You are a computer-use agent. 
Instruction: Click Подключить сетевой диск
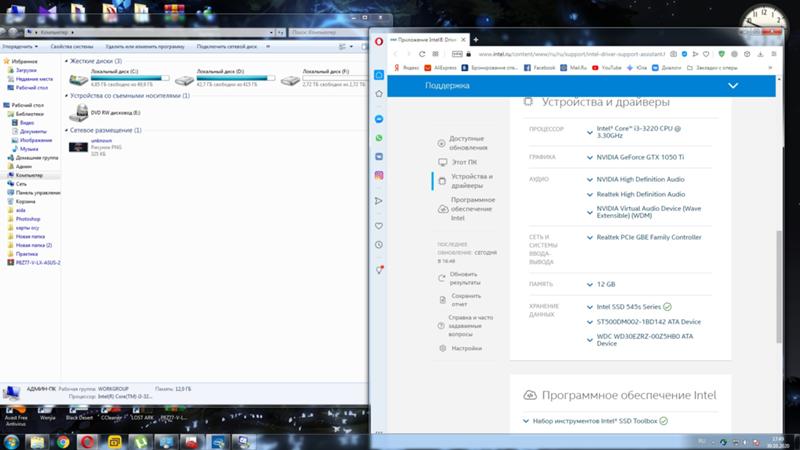(227, 46)
